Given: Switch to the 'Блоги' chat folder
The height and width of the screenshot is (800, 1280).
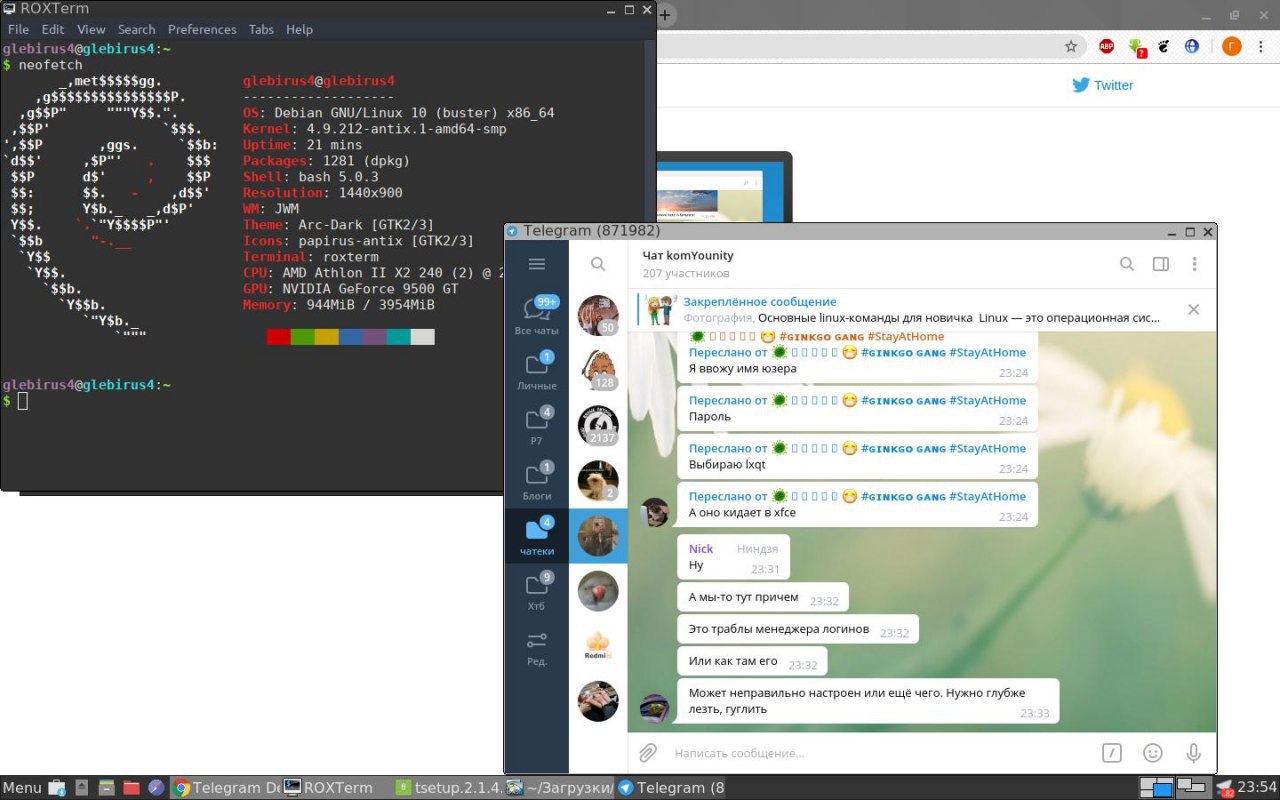Looking at the screenshot, I should [537, 480].
